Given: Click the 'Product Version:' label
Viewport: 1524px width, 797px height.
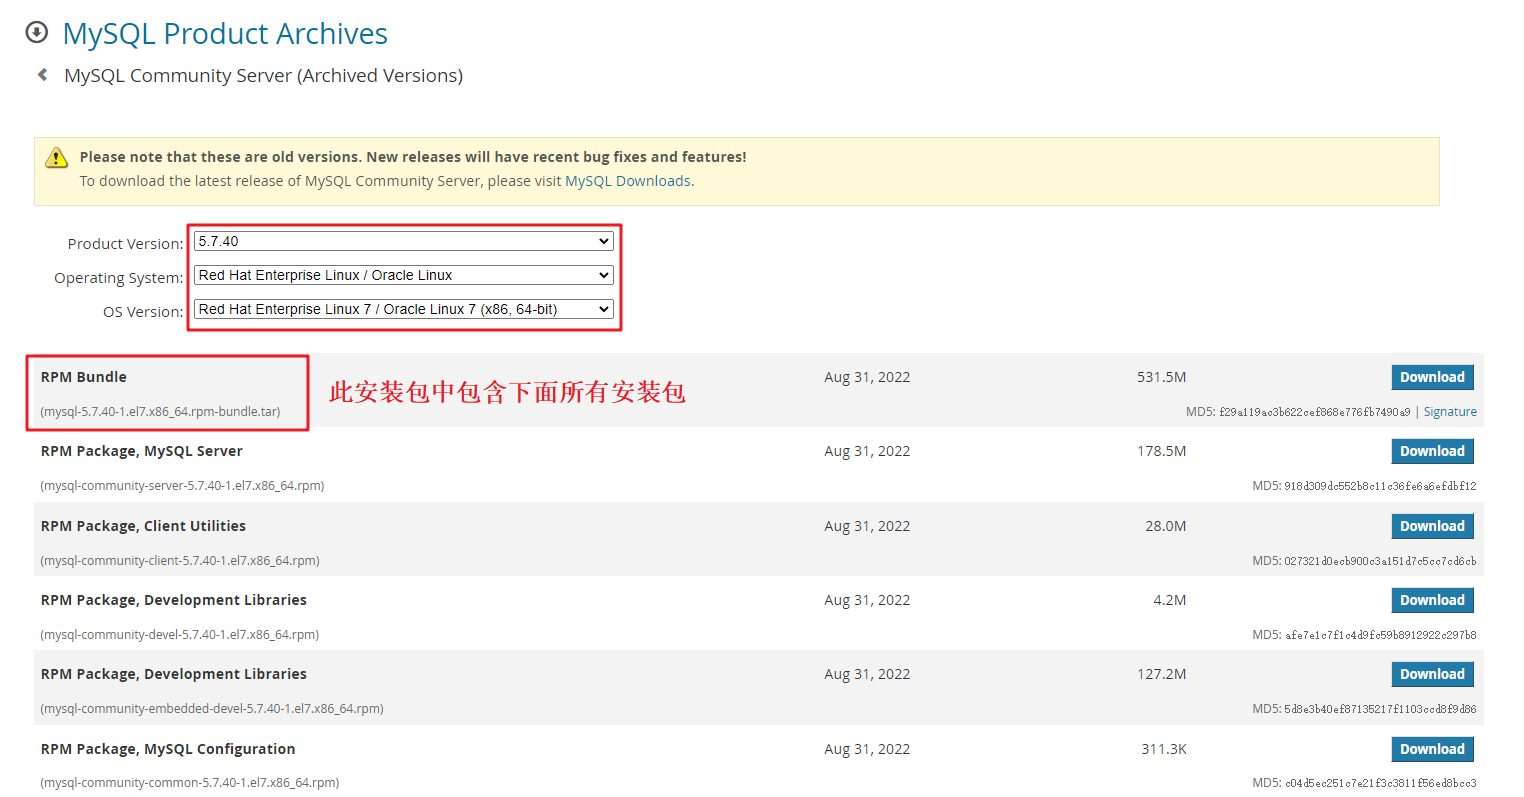Looking at the screenshot, I should (x=125, y=244).
